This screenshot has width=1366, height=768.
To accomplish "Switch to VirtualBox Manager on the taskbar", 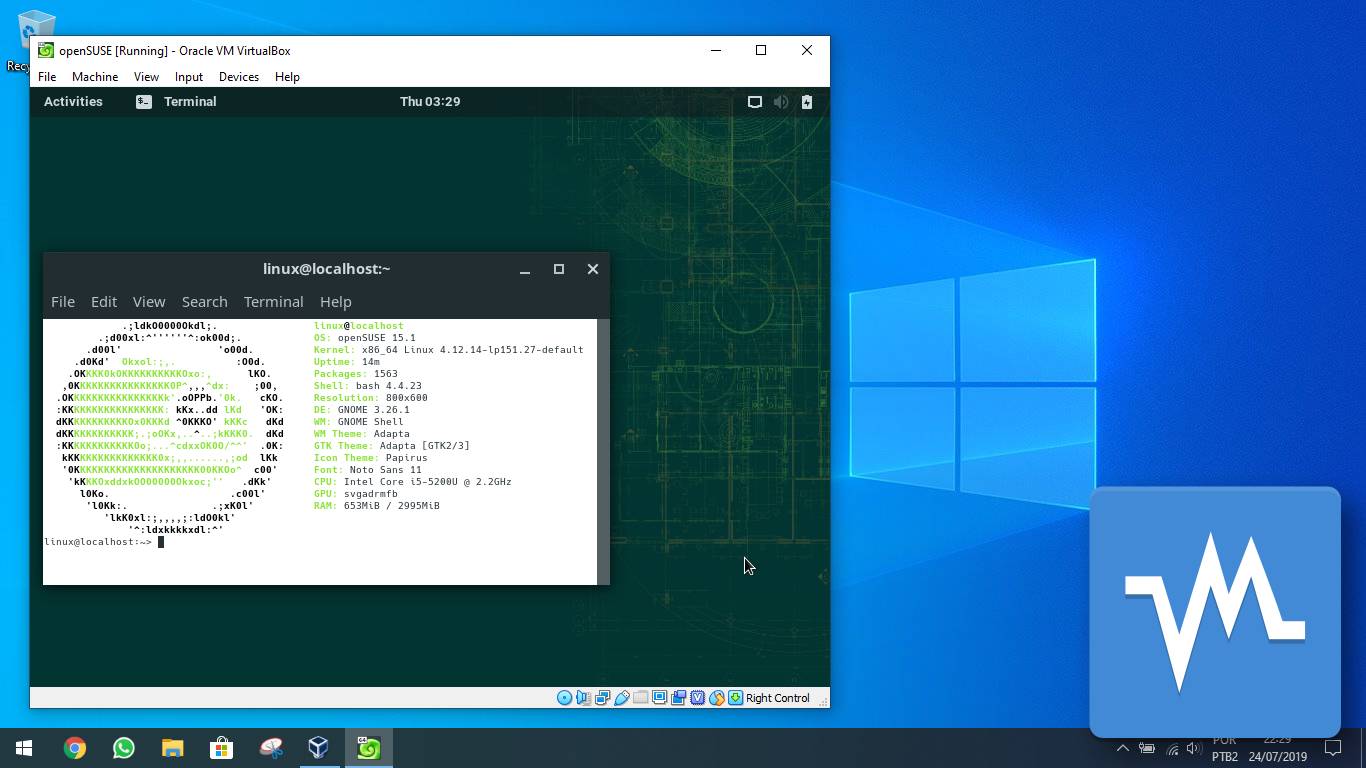I will coord(319,748).
